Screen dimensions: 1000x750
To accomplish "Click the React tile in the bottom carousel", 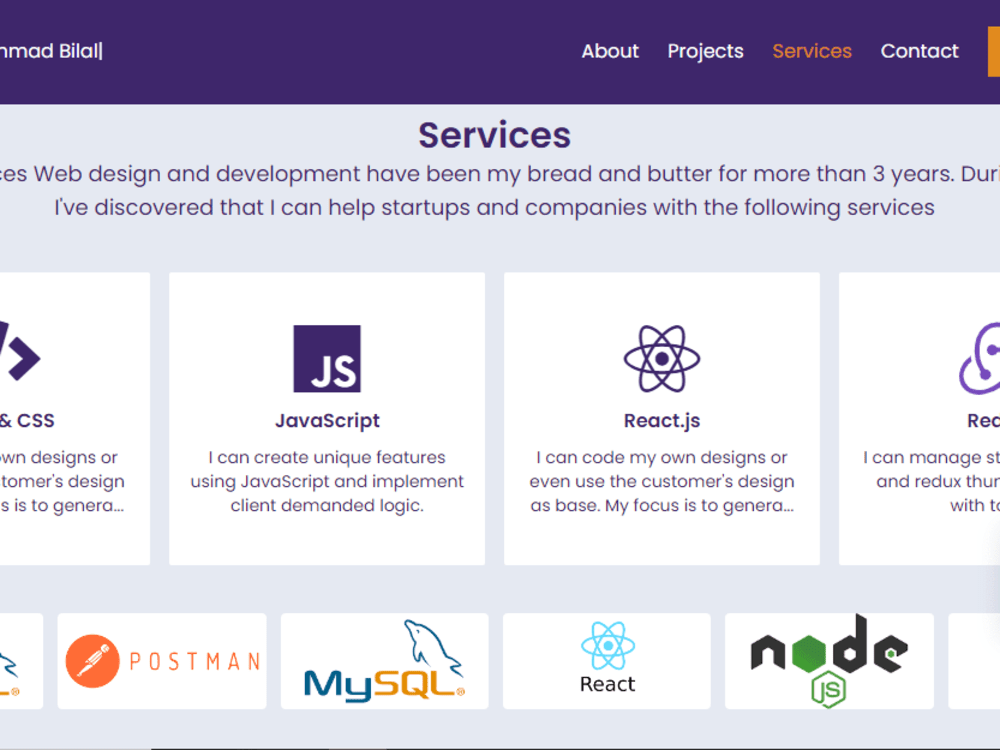I will tap(606, 660).
